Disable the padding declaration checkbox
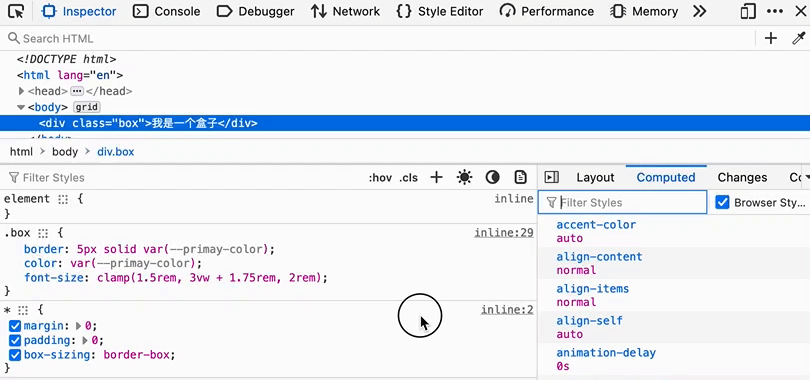The image size is (810, 380). click(14, 340)
